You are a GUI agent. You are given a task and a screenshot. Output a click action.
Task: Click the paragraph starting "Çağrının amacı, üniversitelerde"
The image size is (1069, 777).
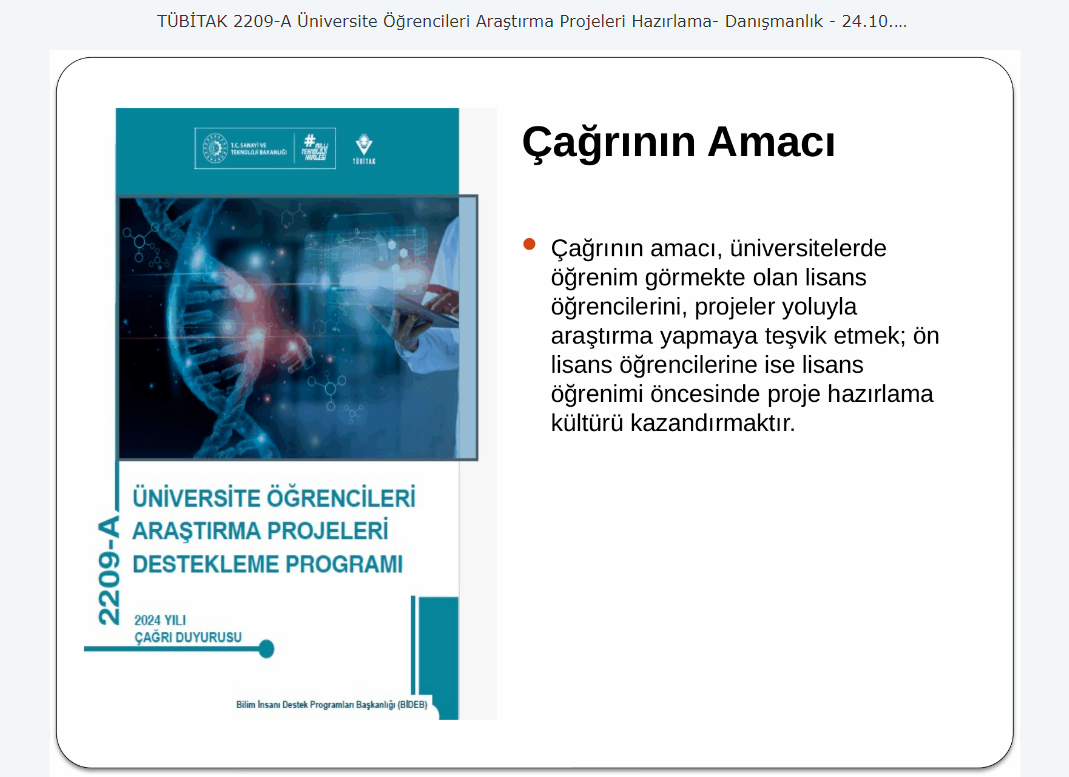click(745, 334)
